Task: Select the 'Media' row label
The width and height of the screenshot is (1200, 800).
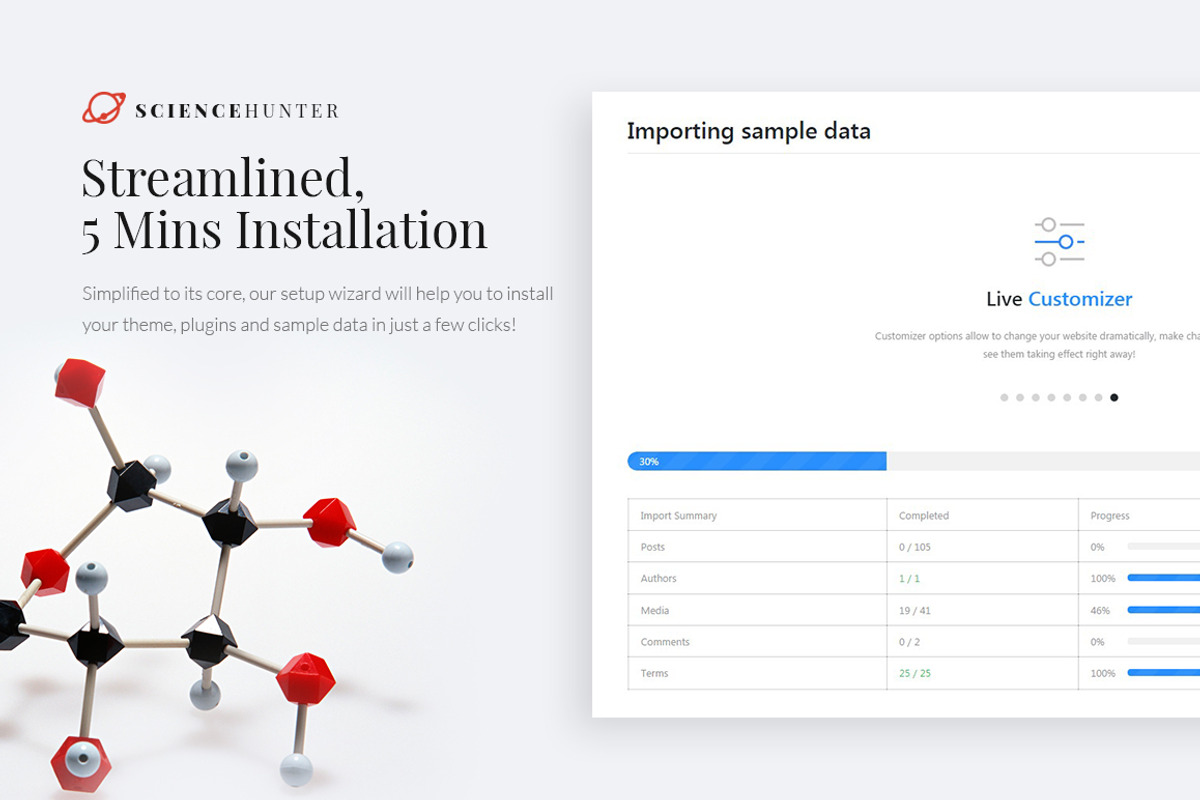Action: [655, 610]
